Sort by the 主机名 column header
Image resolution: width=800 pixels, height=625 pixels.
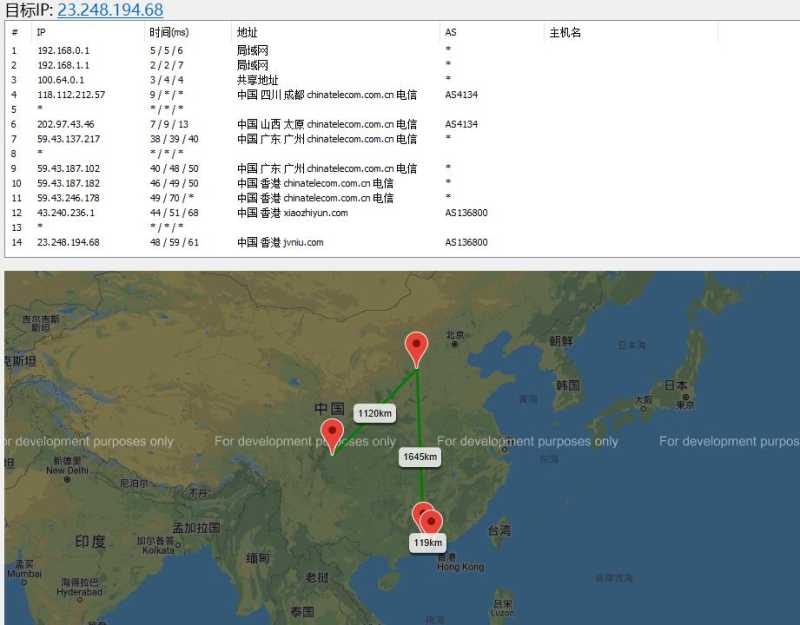pyautogui.click(x=565, y=33)
